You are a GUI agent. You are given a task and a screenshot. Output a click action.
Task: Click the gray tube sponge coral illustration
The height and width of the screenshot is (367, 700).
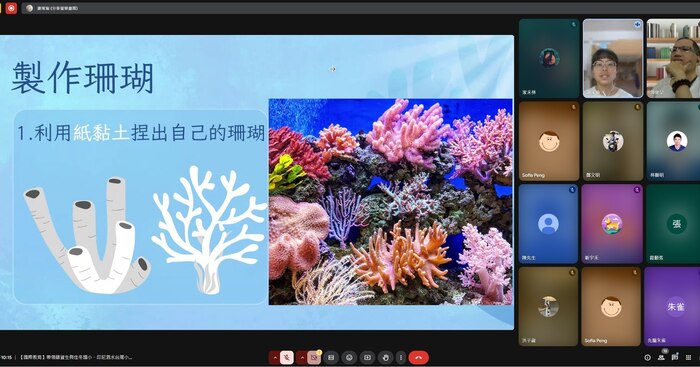coord(87,235)
